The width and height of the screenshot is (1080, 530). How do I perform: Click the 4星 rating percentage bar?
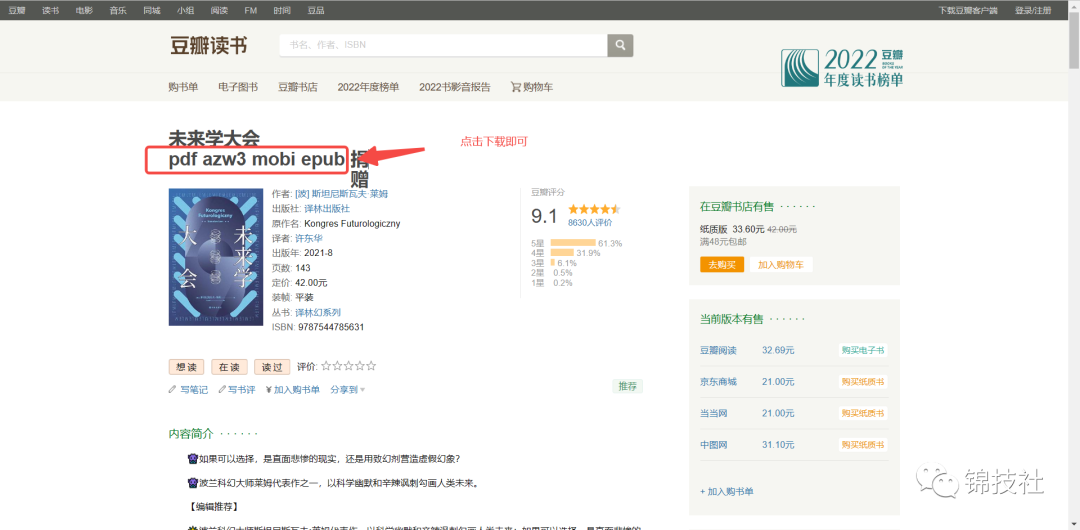[x=562, y=253]
